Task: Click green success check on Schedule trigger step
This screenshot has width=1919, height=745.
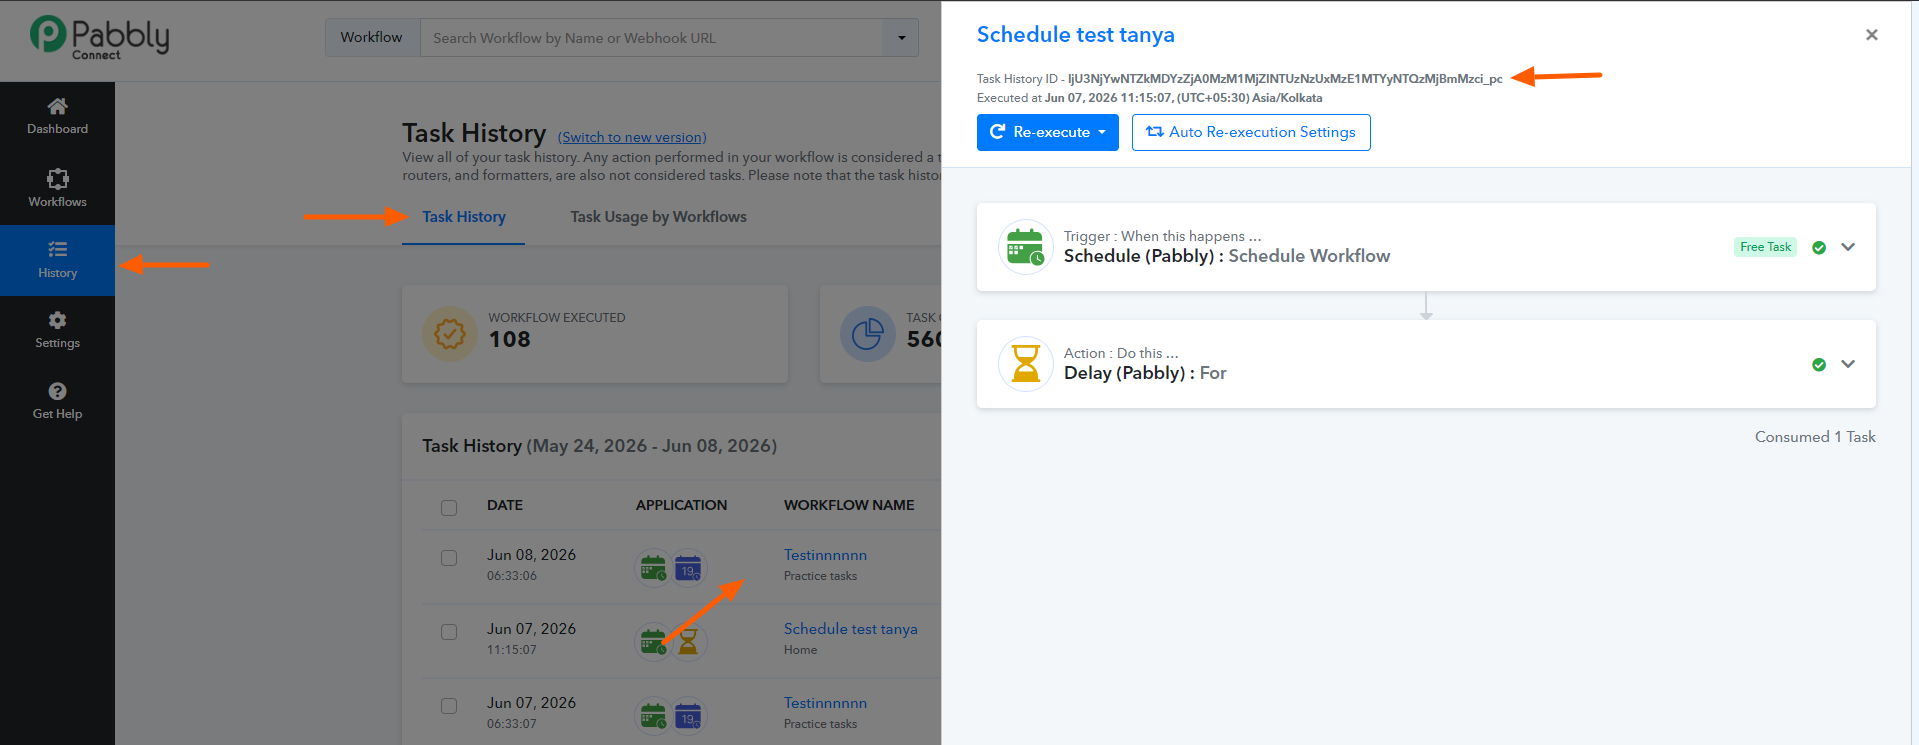Action: point(1819,248)
